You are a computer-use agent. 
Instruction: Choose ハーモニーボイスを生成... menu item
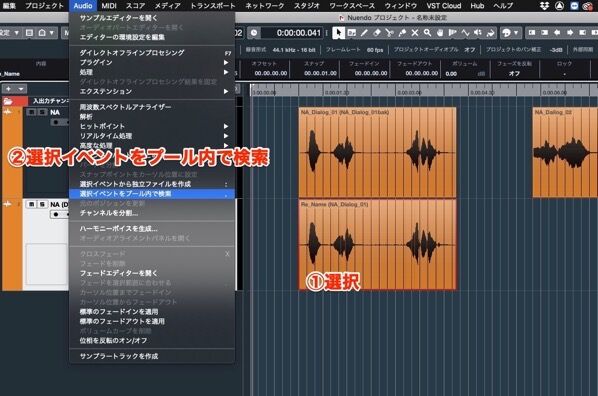pos(152,229)
